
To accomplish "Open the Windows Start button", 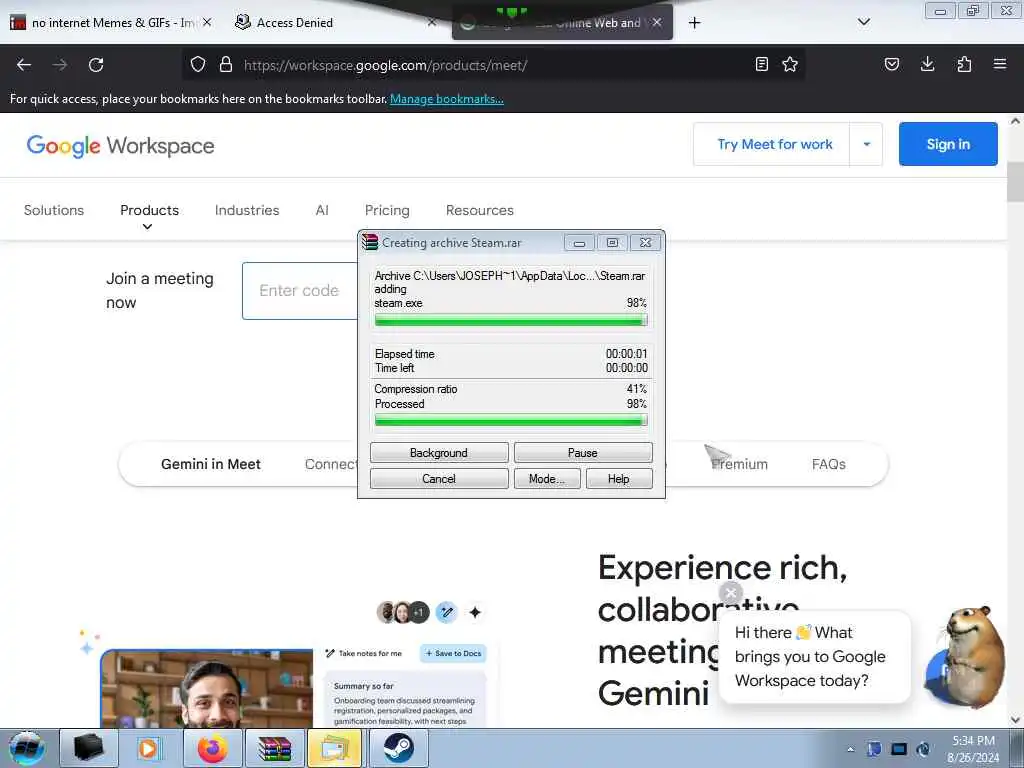I will [x=26, y=749].
